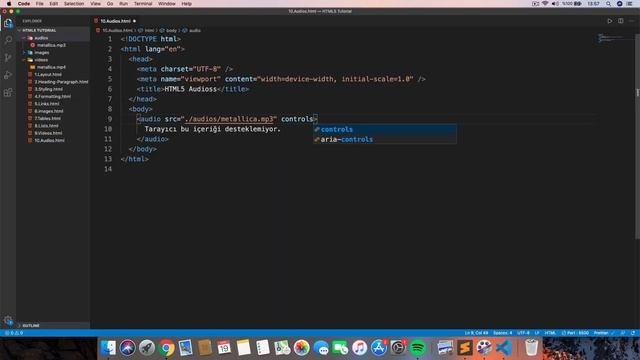
Task: Open Google Chrome from the dock
Action: click(166, 348)
